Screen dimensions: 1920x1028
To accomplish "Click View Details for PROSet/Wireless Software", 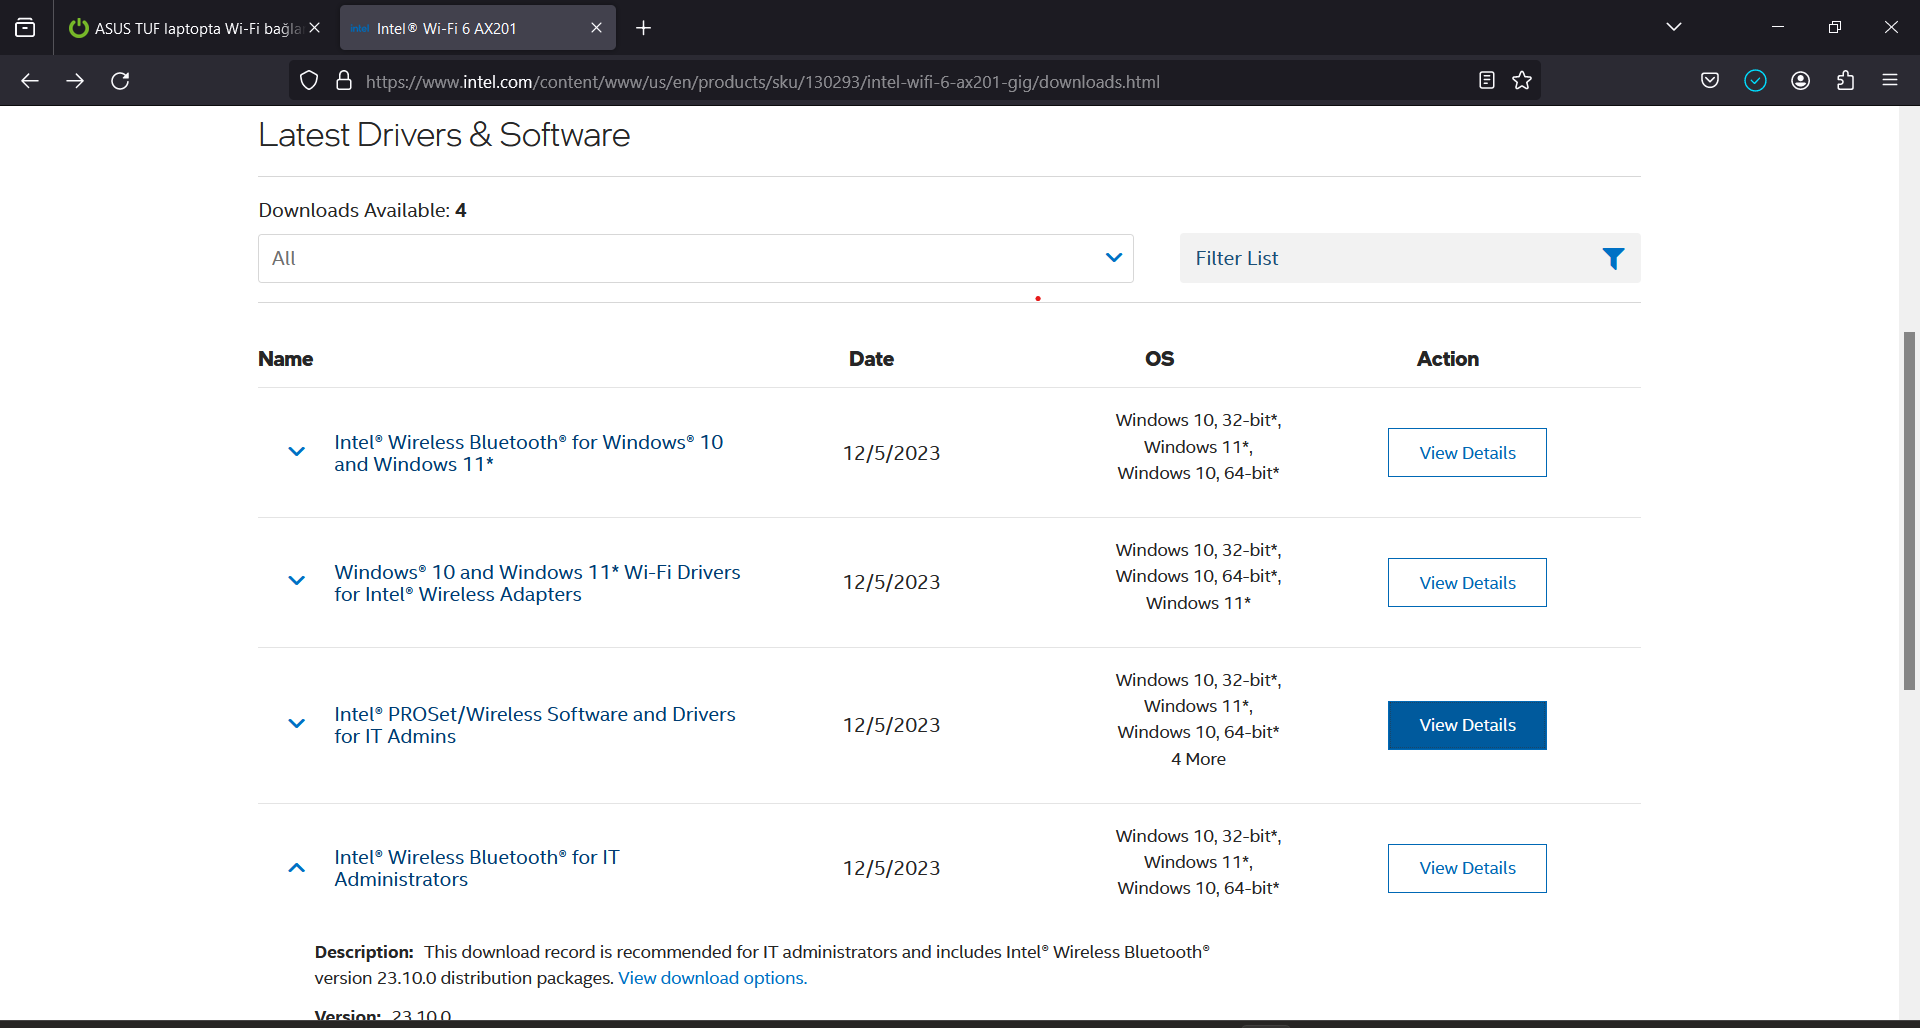I will tap(1466, 725).
